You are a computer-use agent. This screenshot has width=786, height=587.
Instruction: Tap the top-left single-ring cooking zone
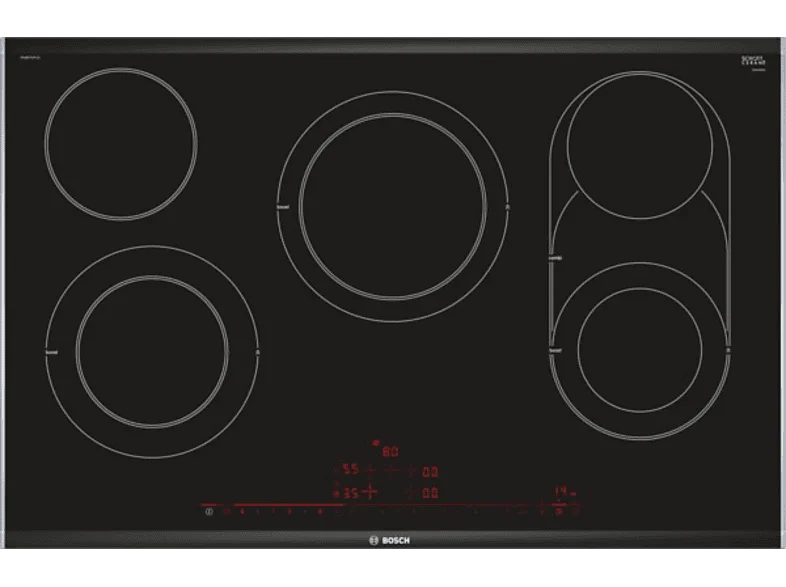[121, 144]
